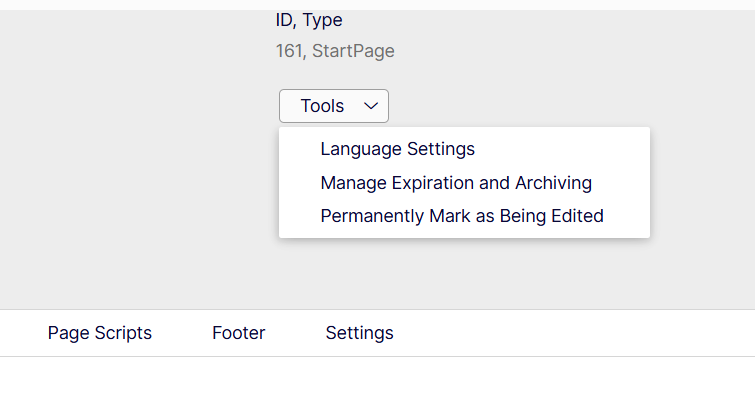The width and height of the screenshot is (755, 411).
Task: Click the Tools button text label
Action: coord(322,106)
